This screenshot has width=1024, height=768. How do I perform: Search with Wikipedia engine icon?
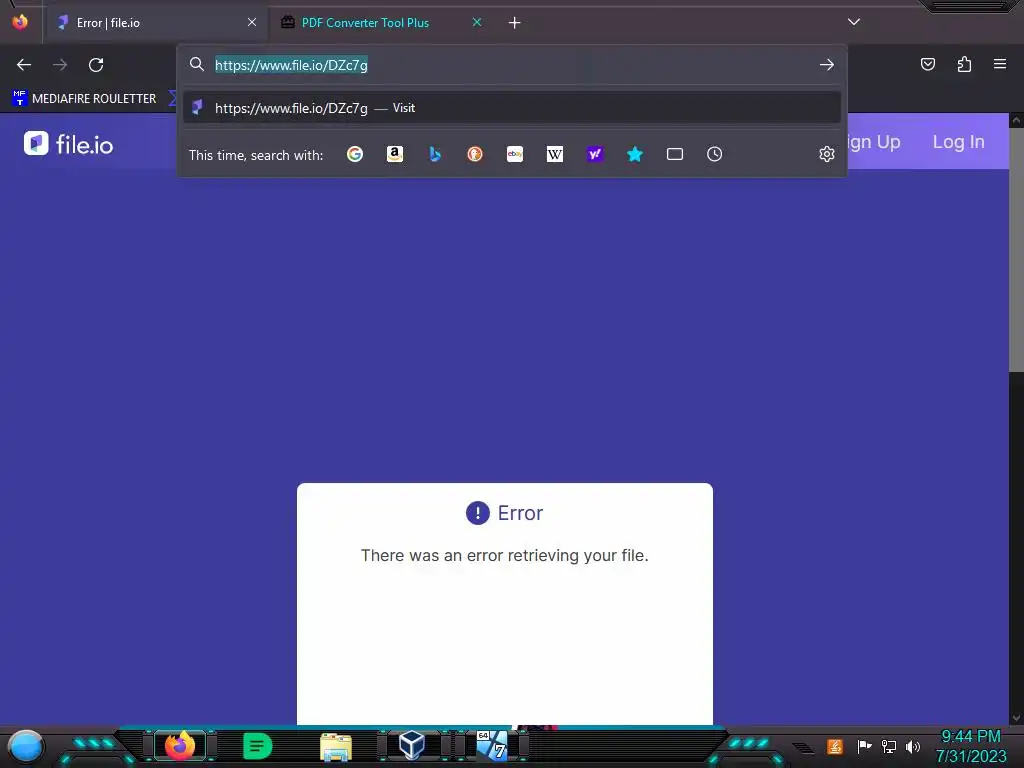tap(554, 154)
